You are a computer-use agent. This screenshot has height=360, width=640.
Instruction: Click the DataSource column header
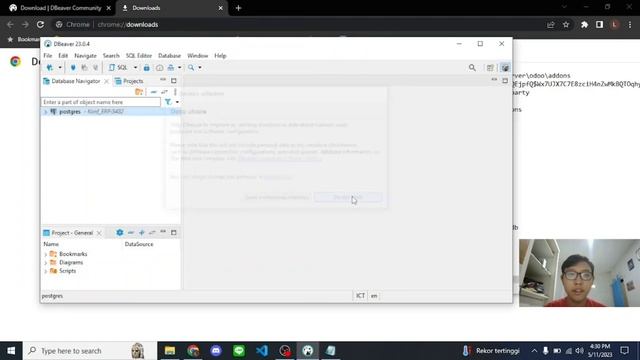tap(139, 244)
